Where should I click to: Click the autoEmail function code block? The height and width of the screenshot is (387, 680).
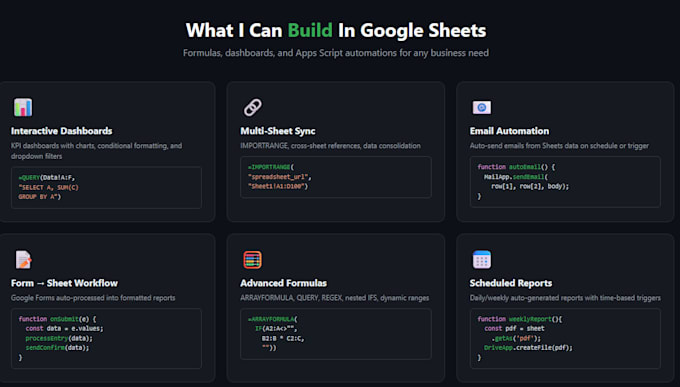[565, 182]
